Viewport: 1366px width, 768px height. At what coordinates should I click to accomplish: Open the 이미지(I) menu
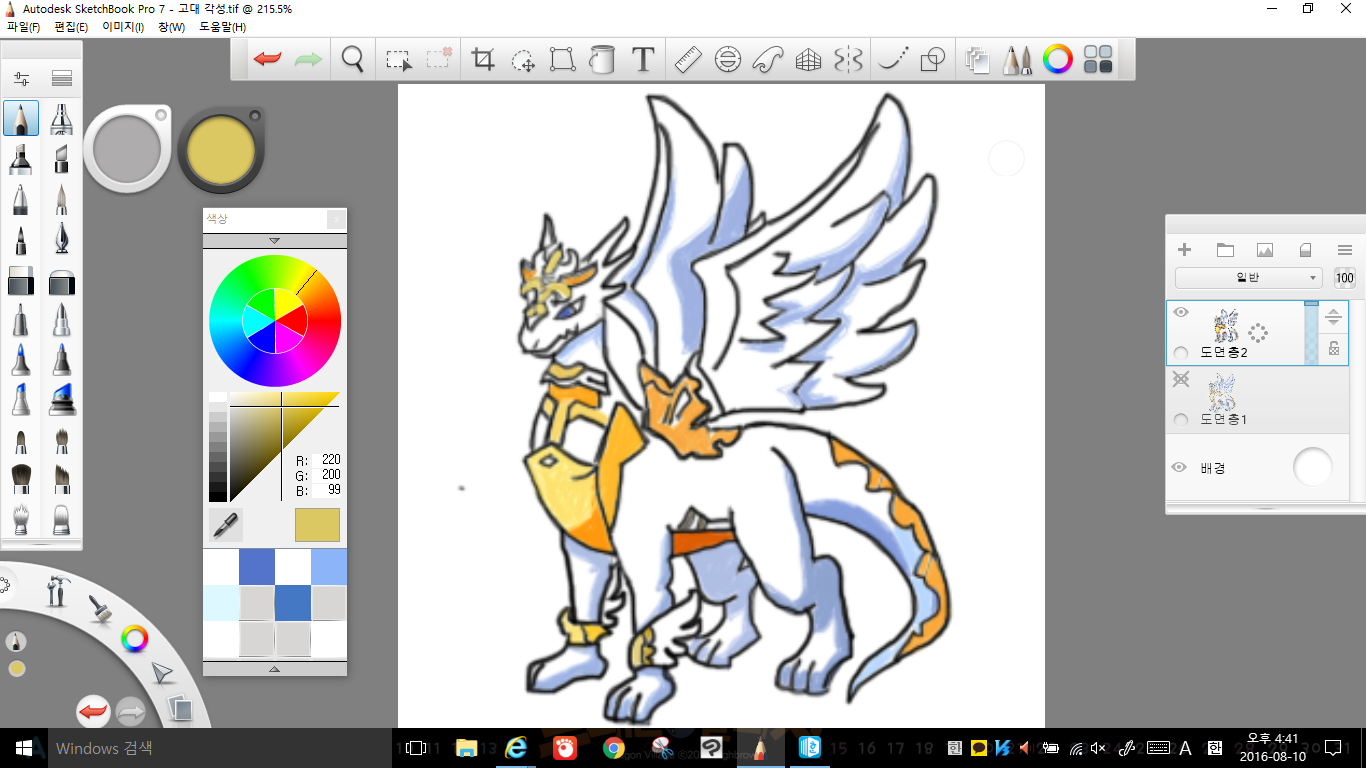click(123, 27)
